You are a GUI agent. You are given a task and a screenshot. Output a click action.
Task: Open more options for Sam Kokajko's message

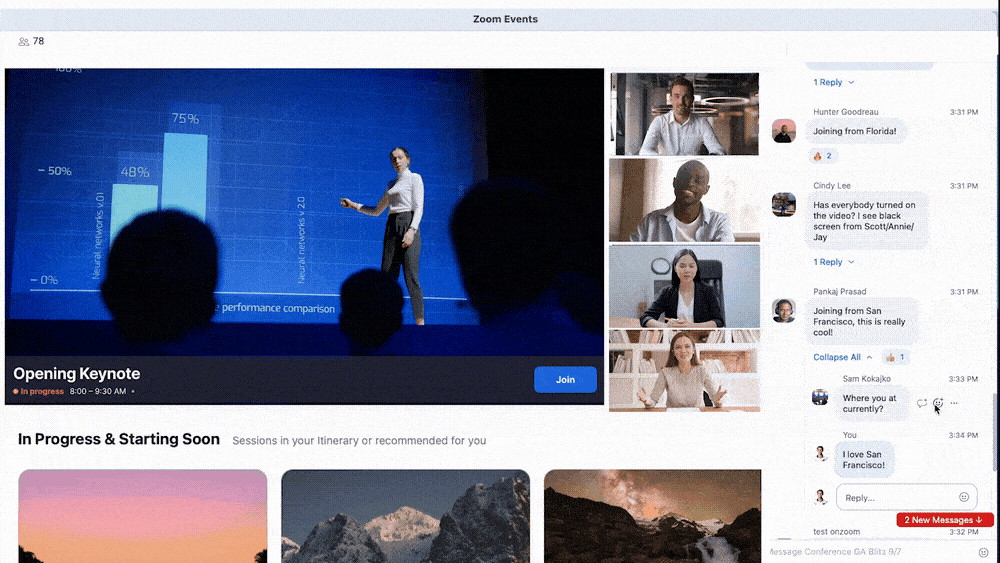coord(954,403)
